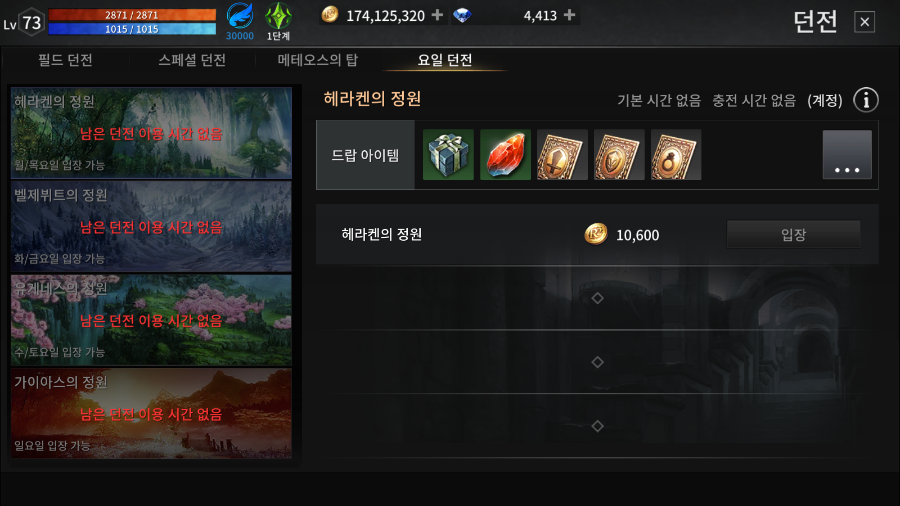Select the red crystal drop item
The width and height of the screenshot is (900, 506).
tap(505, 155)
